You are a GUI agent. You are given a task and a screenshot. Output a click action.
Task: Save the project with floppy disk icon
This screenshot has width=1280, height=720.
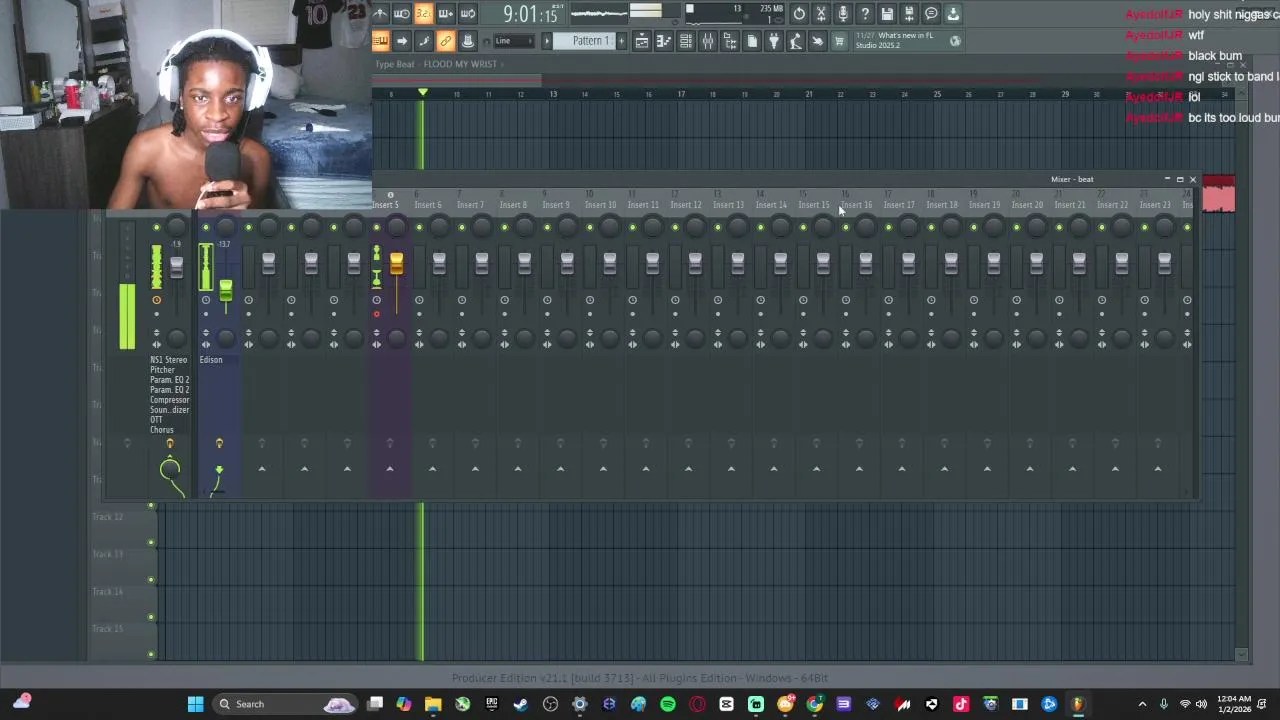click(x=887, y=14)
